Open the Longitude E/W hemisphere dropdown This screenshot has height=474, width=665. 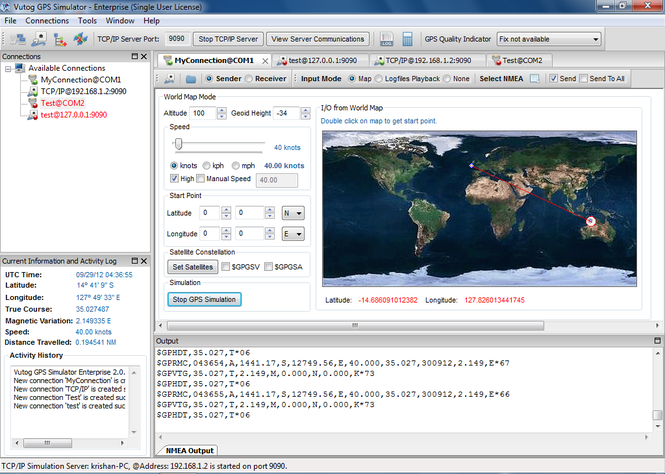(x=293, y=234)
